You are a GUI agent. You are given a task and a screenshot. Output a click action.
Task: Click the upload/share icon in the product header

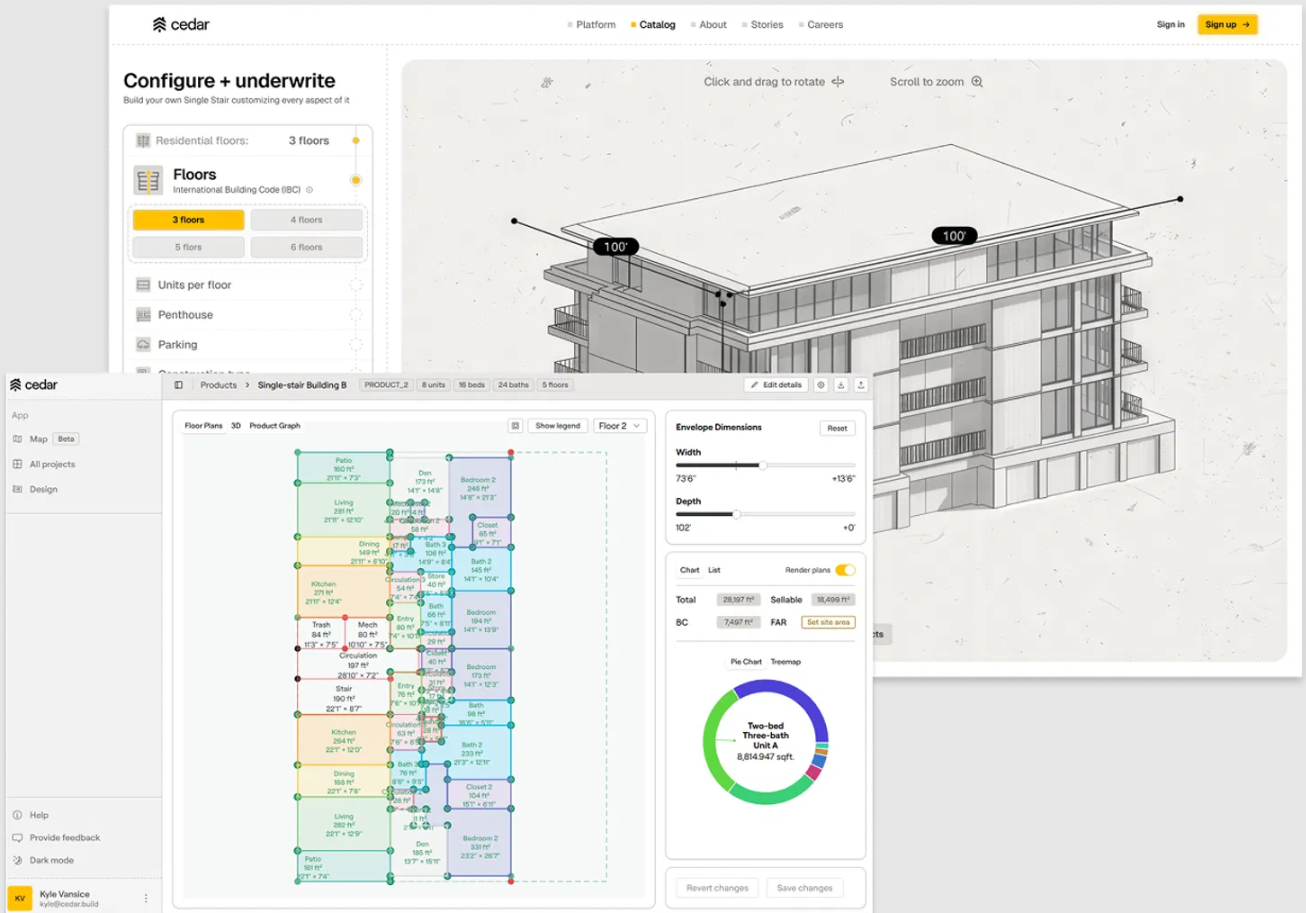coord(861,385)
